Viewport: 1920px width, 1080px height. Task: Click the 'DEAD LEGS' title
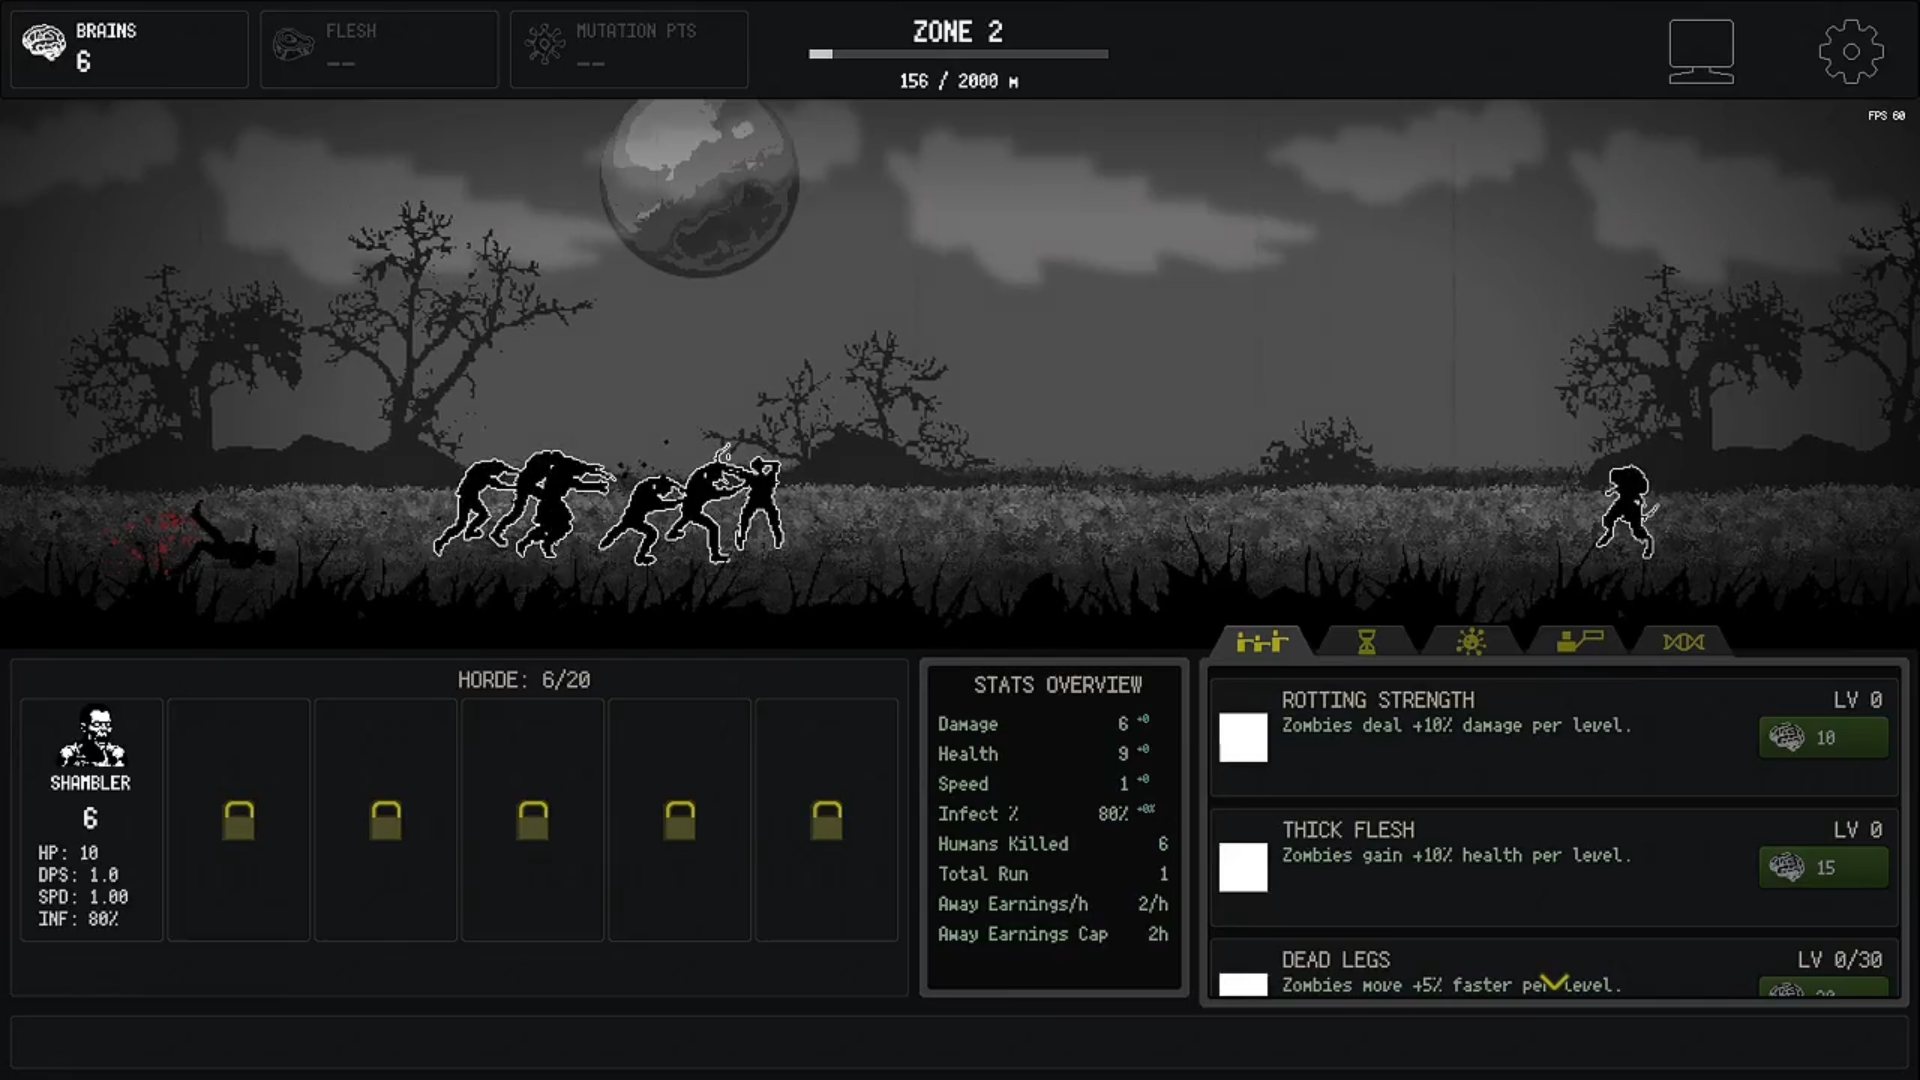coord(1336,960)
